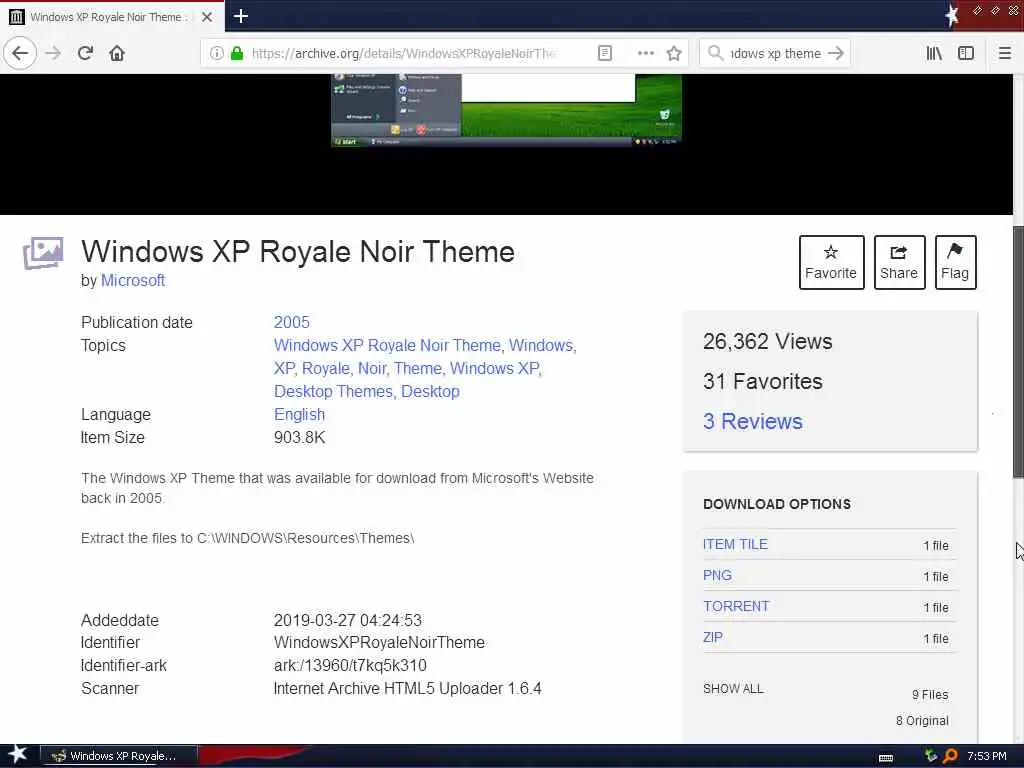
Task: Click the Item Size value 903.8K
Action: (299, 438)
